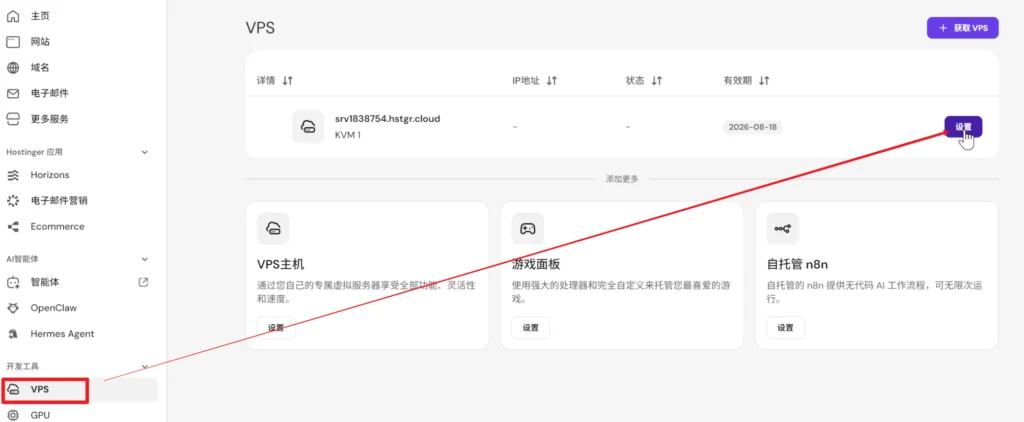Click the 更多服务 store icon
Viewport: 1024px width, 422px height.
[13, 120]
